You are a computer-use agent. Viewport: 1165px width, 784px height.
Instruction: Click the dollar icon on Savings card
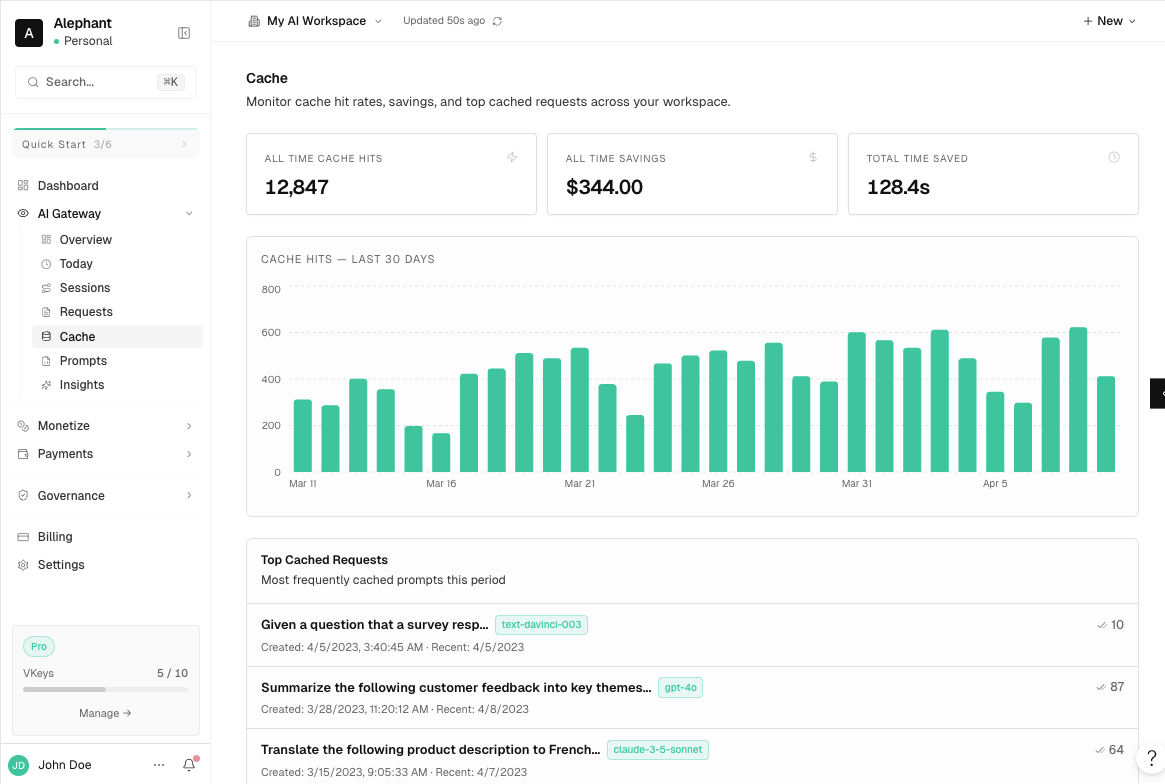[813, 157]
